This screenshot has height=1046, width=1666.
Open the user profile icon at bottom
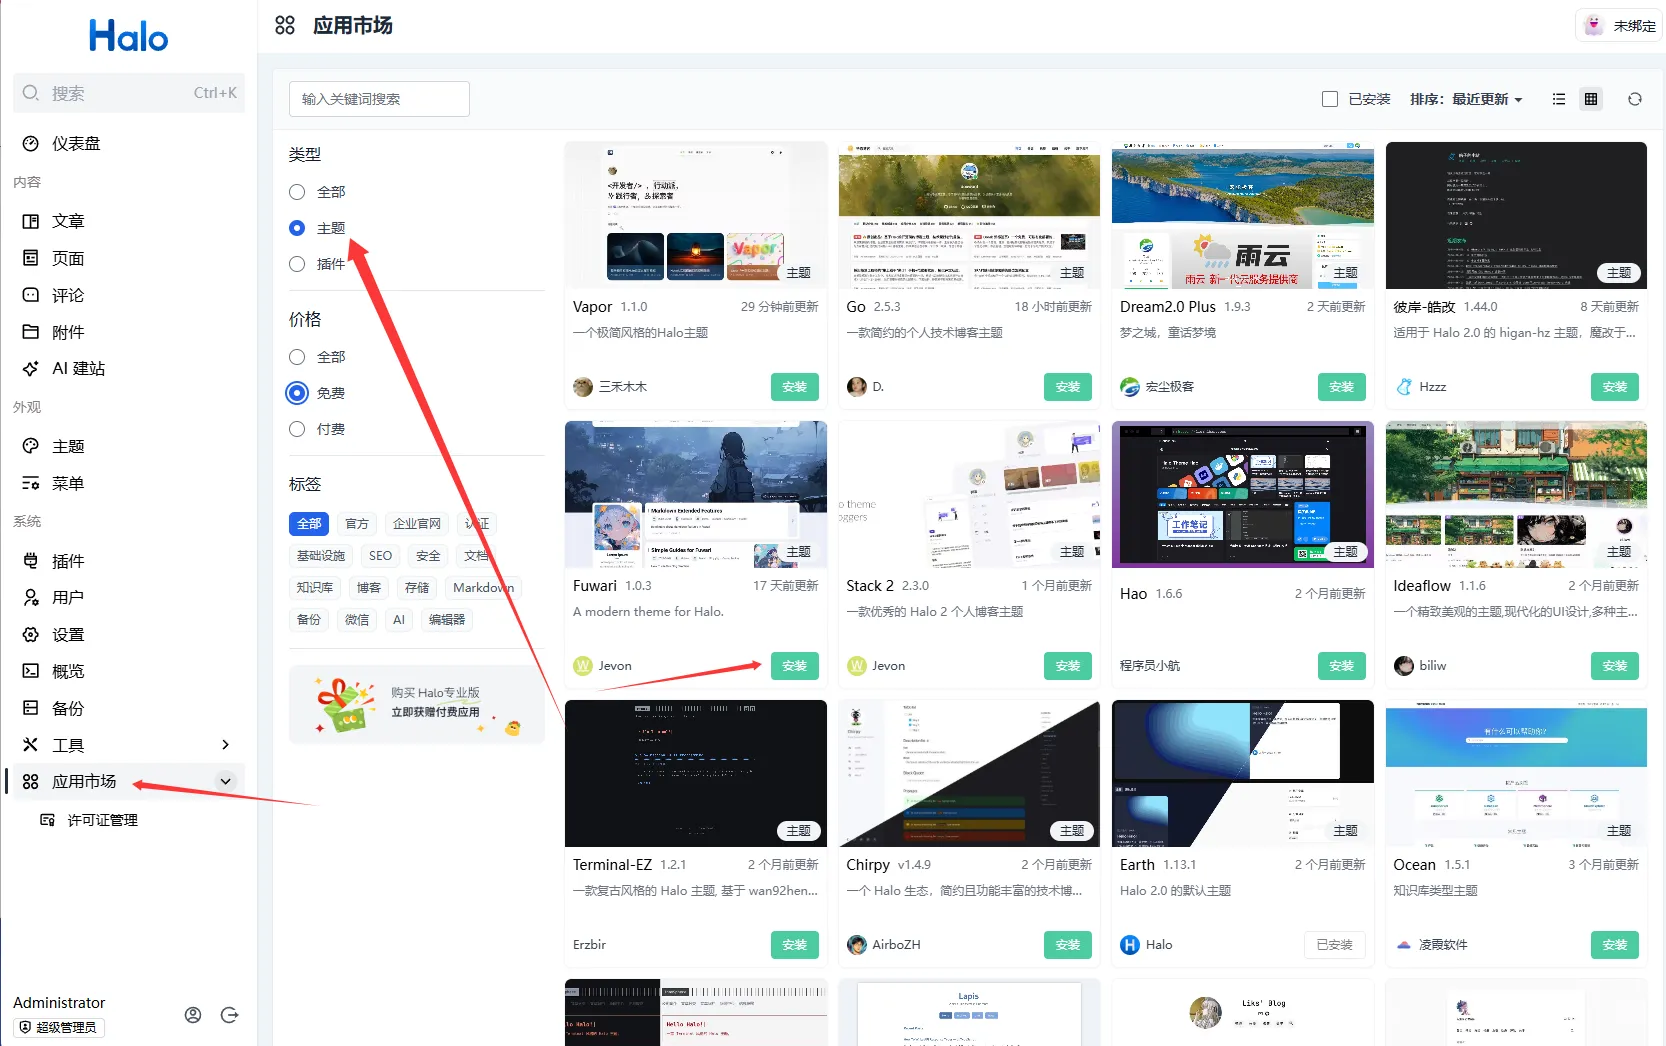(x=193, y=1015)
